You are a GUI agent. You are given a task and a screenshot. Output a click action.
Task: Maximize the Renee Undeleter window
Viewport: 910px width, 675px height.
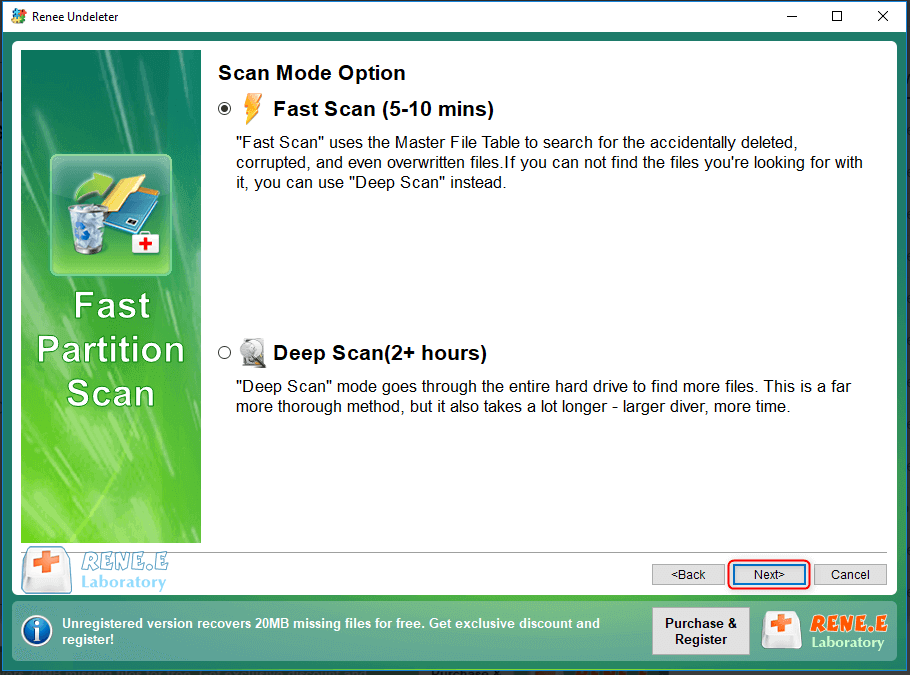[837, 17]
